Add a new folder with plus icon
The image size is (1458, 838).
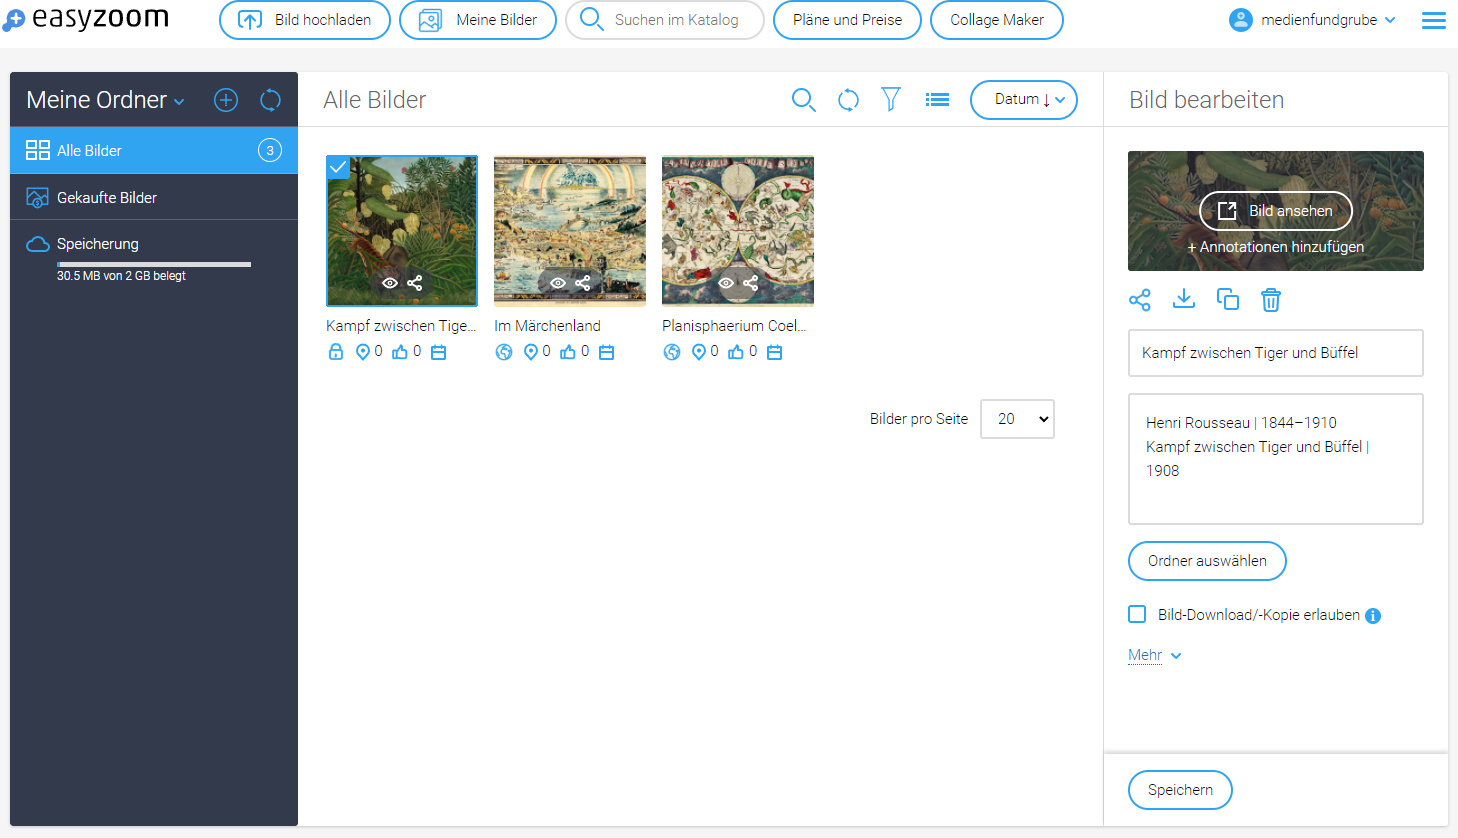tap(226, 100)
